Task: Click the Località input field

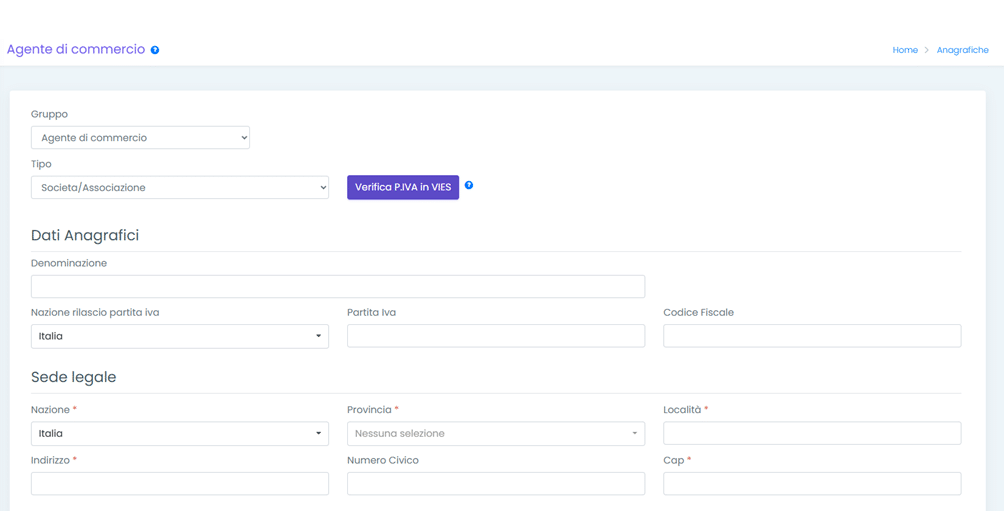Action: [x=812, y=434]
